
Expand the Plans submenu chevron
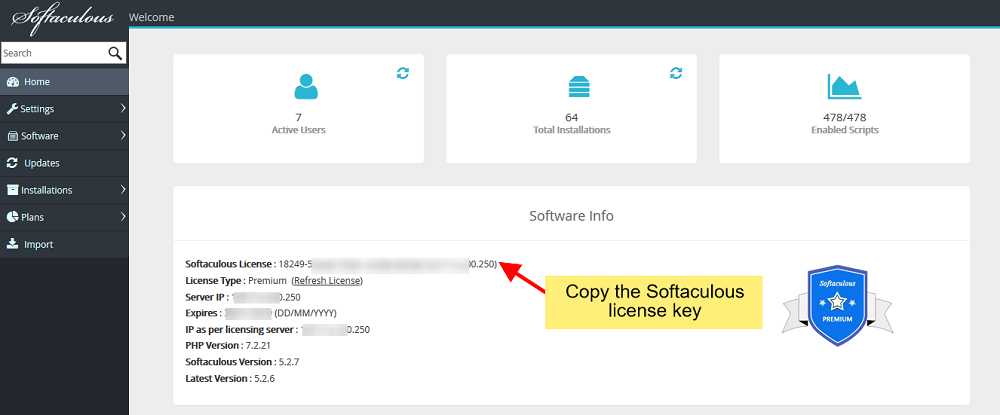(x=122, y=217)
